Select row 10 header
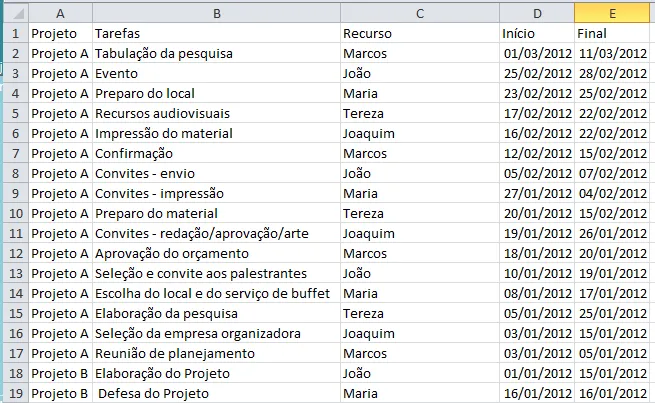The height and width of the screenshot is (403, 655). click(x=16, y=213)
